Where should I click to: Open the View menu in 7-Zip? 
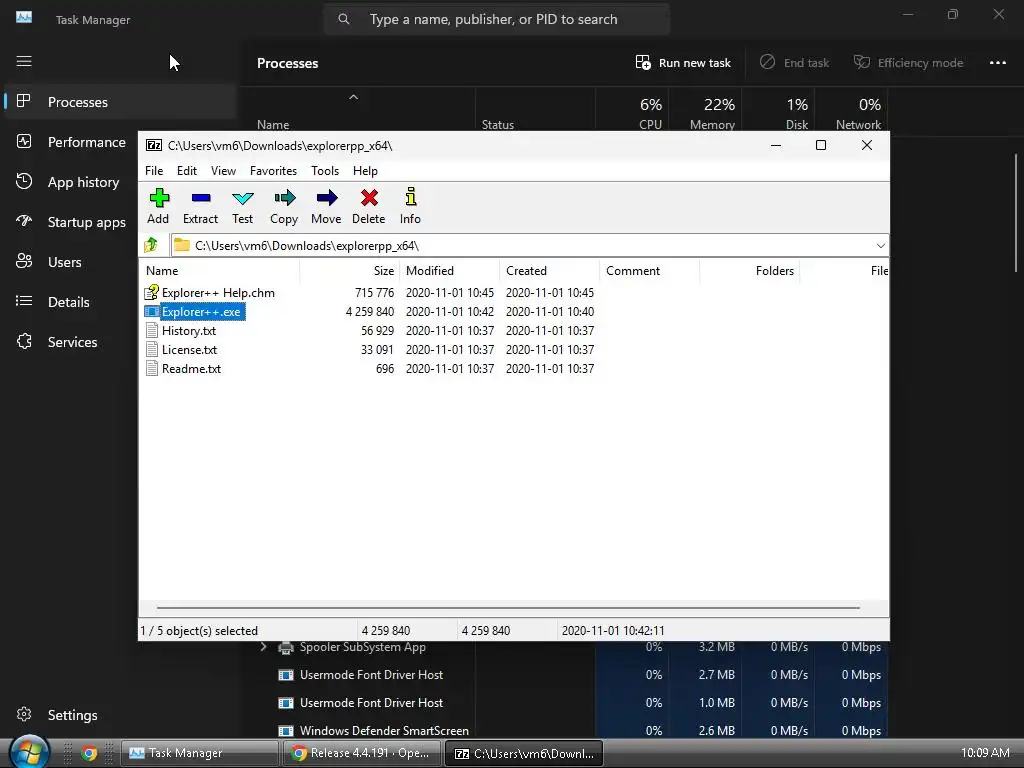[223, 170]
